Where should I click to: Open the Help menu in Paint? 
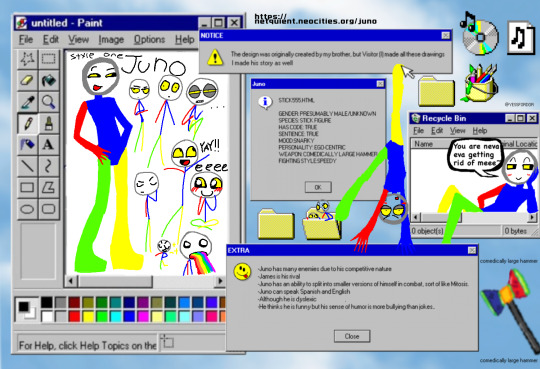(185, 40)
